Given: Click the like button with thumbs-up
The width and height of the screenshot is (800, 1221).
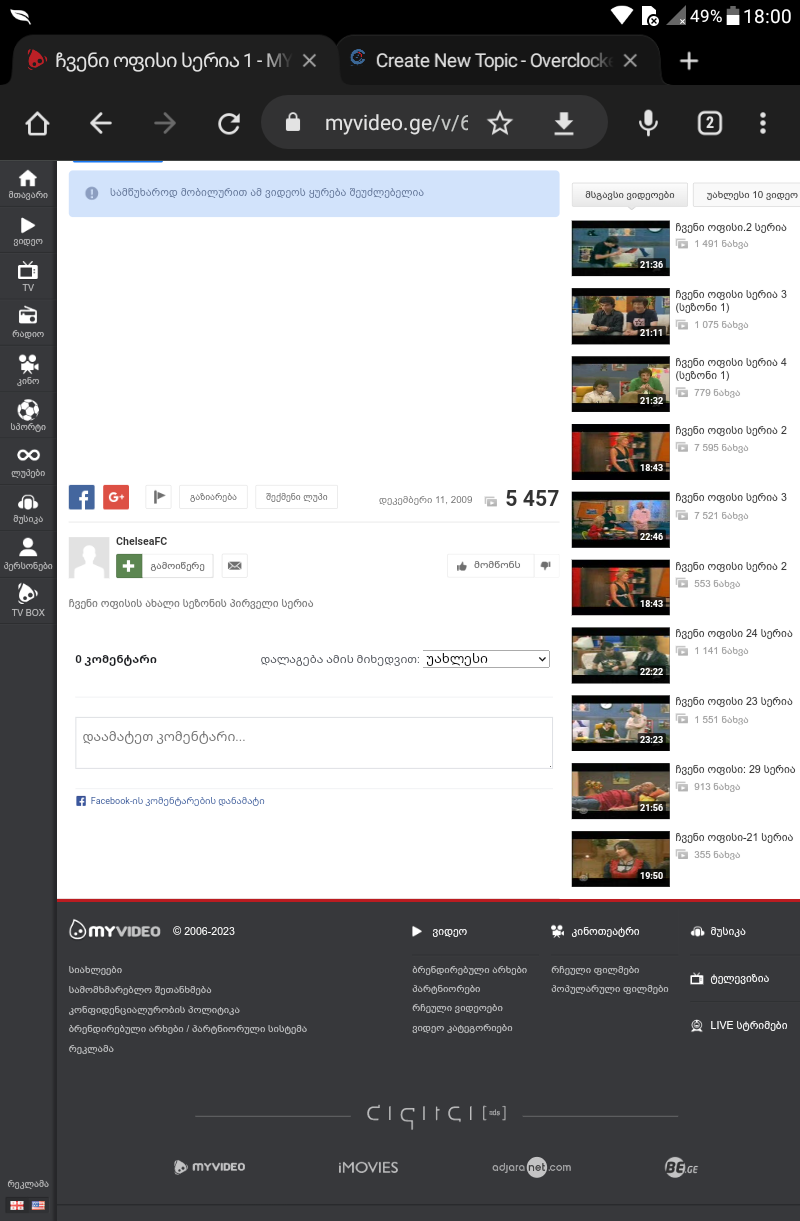Looking at the screenshot, I should coord(489,566).
